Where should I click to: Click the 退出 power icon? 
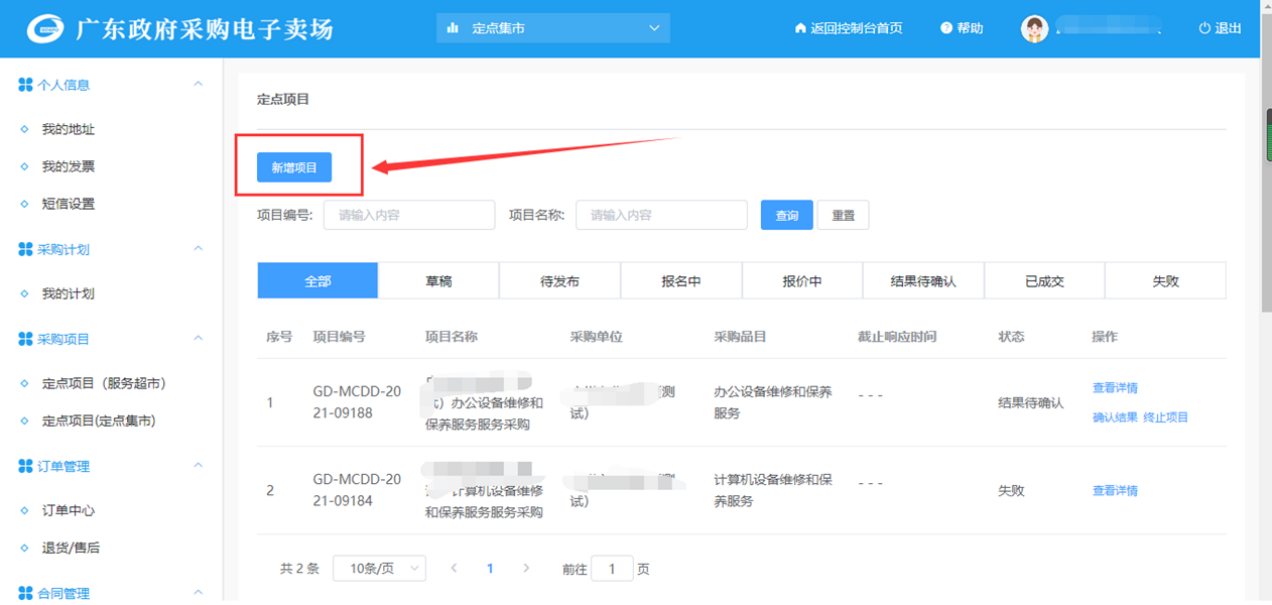tap(1204, 29)
